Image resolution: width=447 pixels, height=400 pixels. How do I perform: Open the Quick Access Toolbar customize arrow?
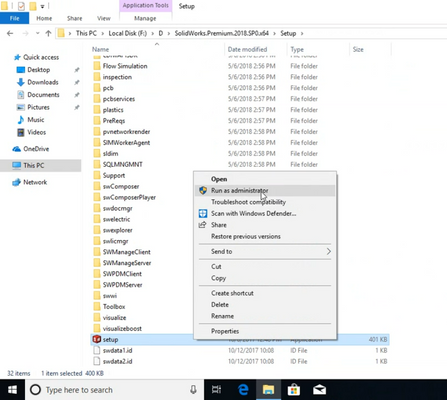[x=42, y=6]
